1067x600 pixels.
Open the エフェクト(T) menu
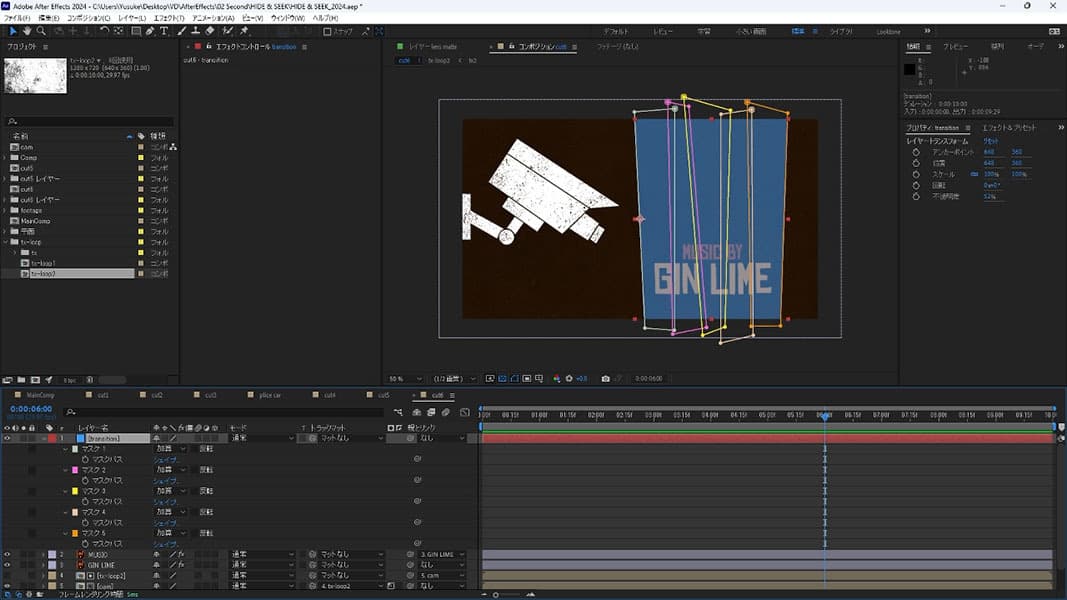[170, 18]
